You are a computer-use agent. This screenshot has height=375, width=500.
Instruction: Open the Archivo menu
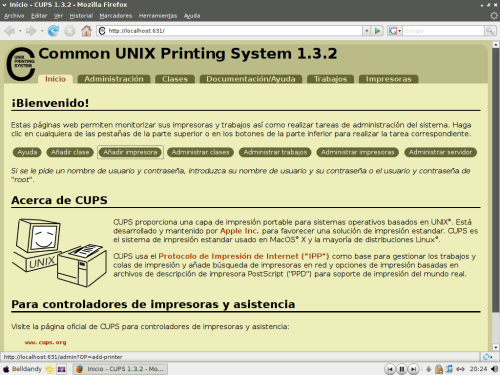[14, 16]
